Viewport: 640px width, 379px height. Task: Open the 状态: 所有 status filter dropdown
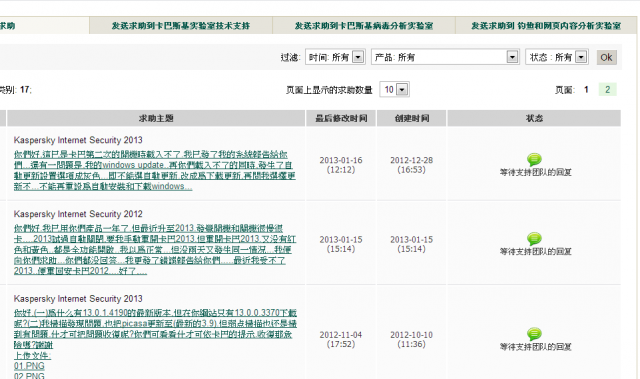557,57
